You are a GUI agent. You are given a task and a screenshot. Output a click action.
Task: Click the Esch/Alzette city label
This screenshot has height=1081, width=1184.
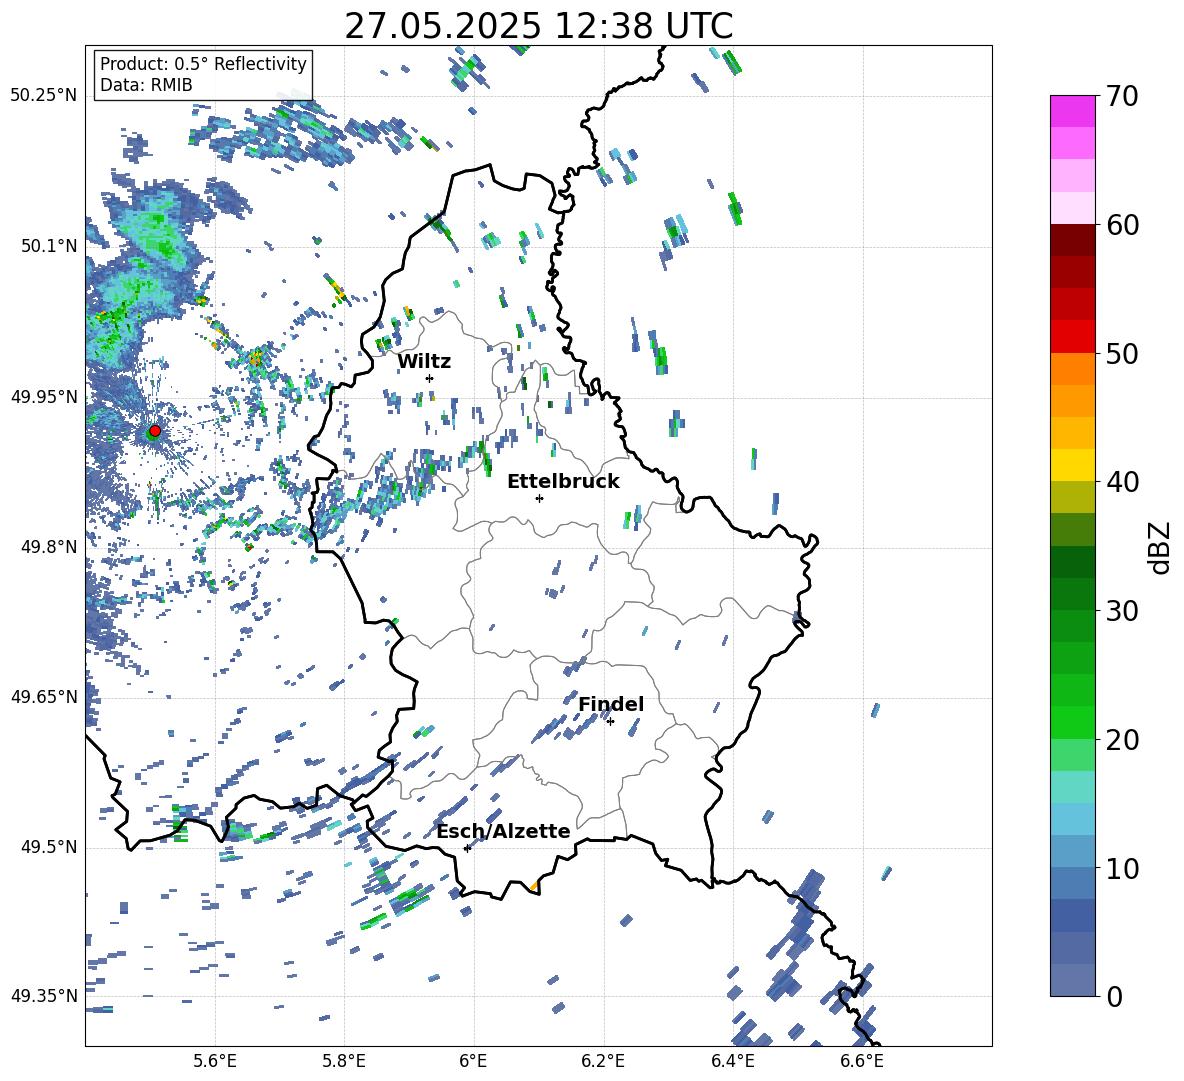pos(503,831)
